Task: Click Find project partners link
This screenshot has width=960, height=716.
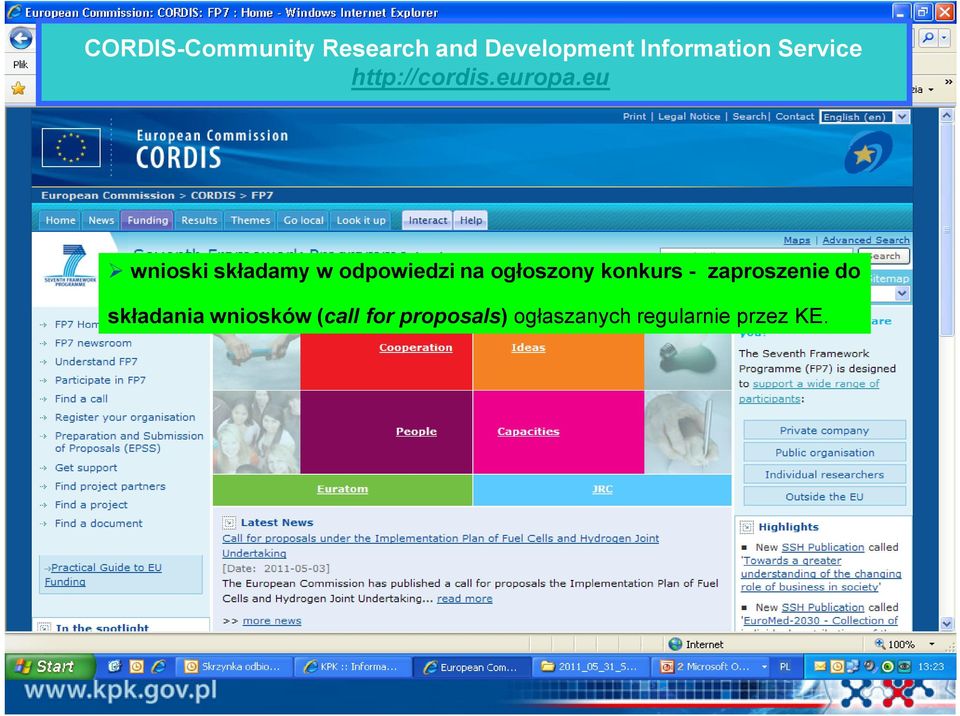Action: click(x=110, y=486)
